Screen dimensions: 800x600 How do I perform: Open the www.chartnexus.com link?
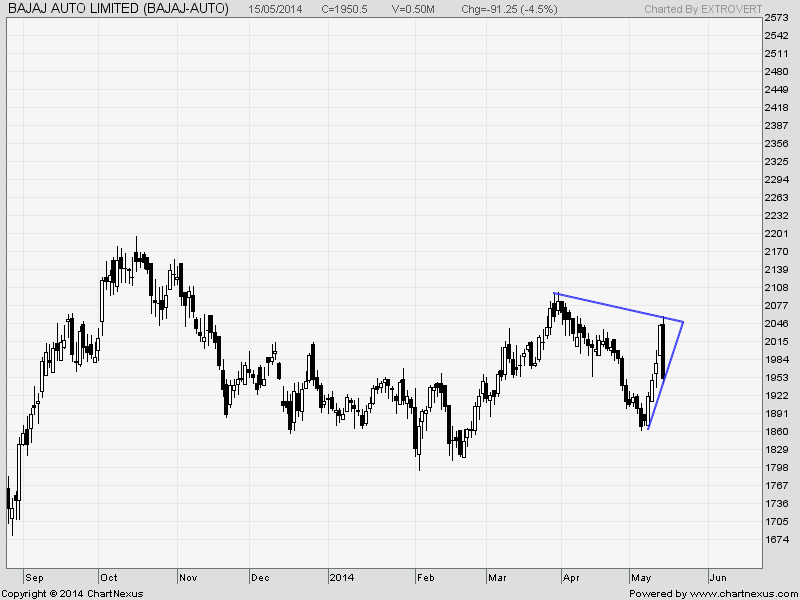point(741,594)
